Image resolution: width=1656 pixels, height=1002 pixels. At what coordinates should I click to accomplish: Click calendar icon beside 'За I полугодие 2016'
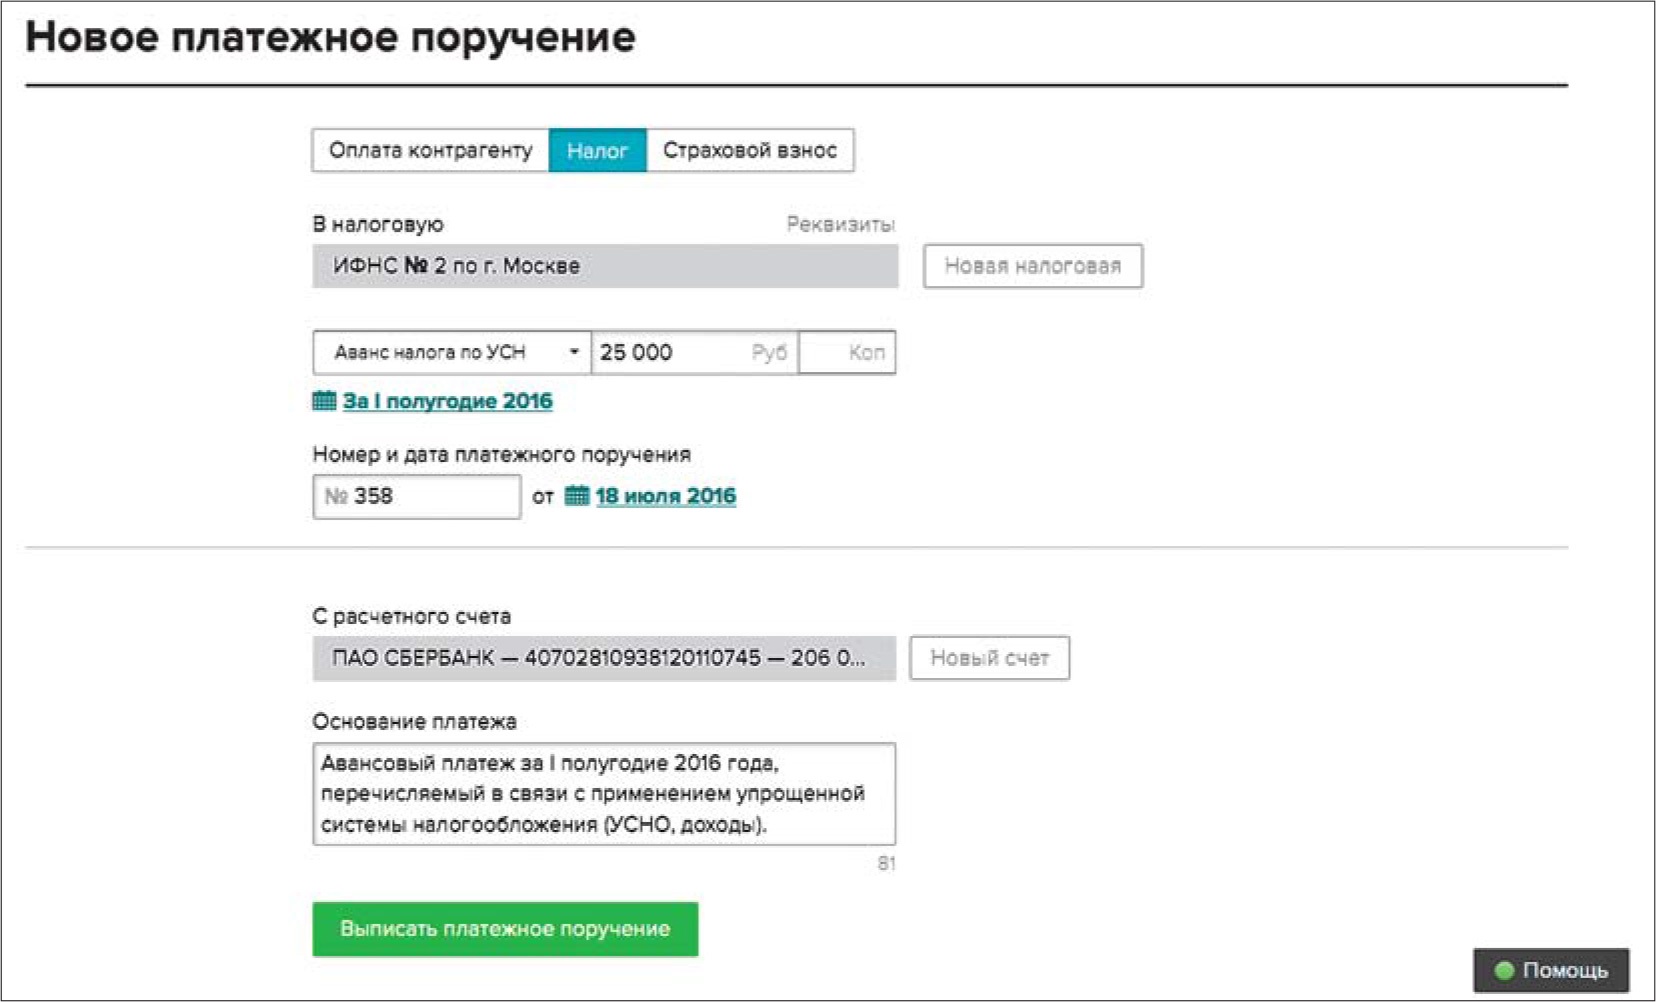[324, 401]
